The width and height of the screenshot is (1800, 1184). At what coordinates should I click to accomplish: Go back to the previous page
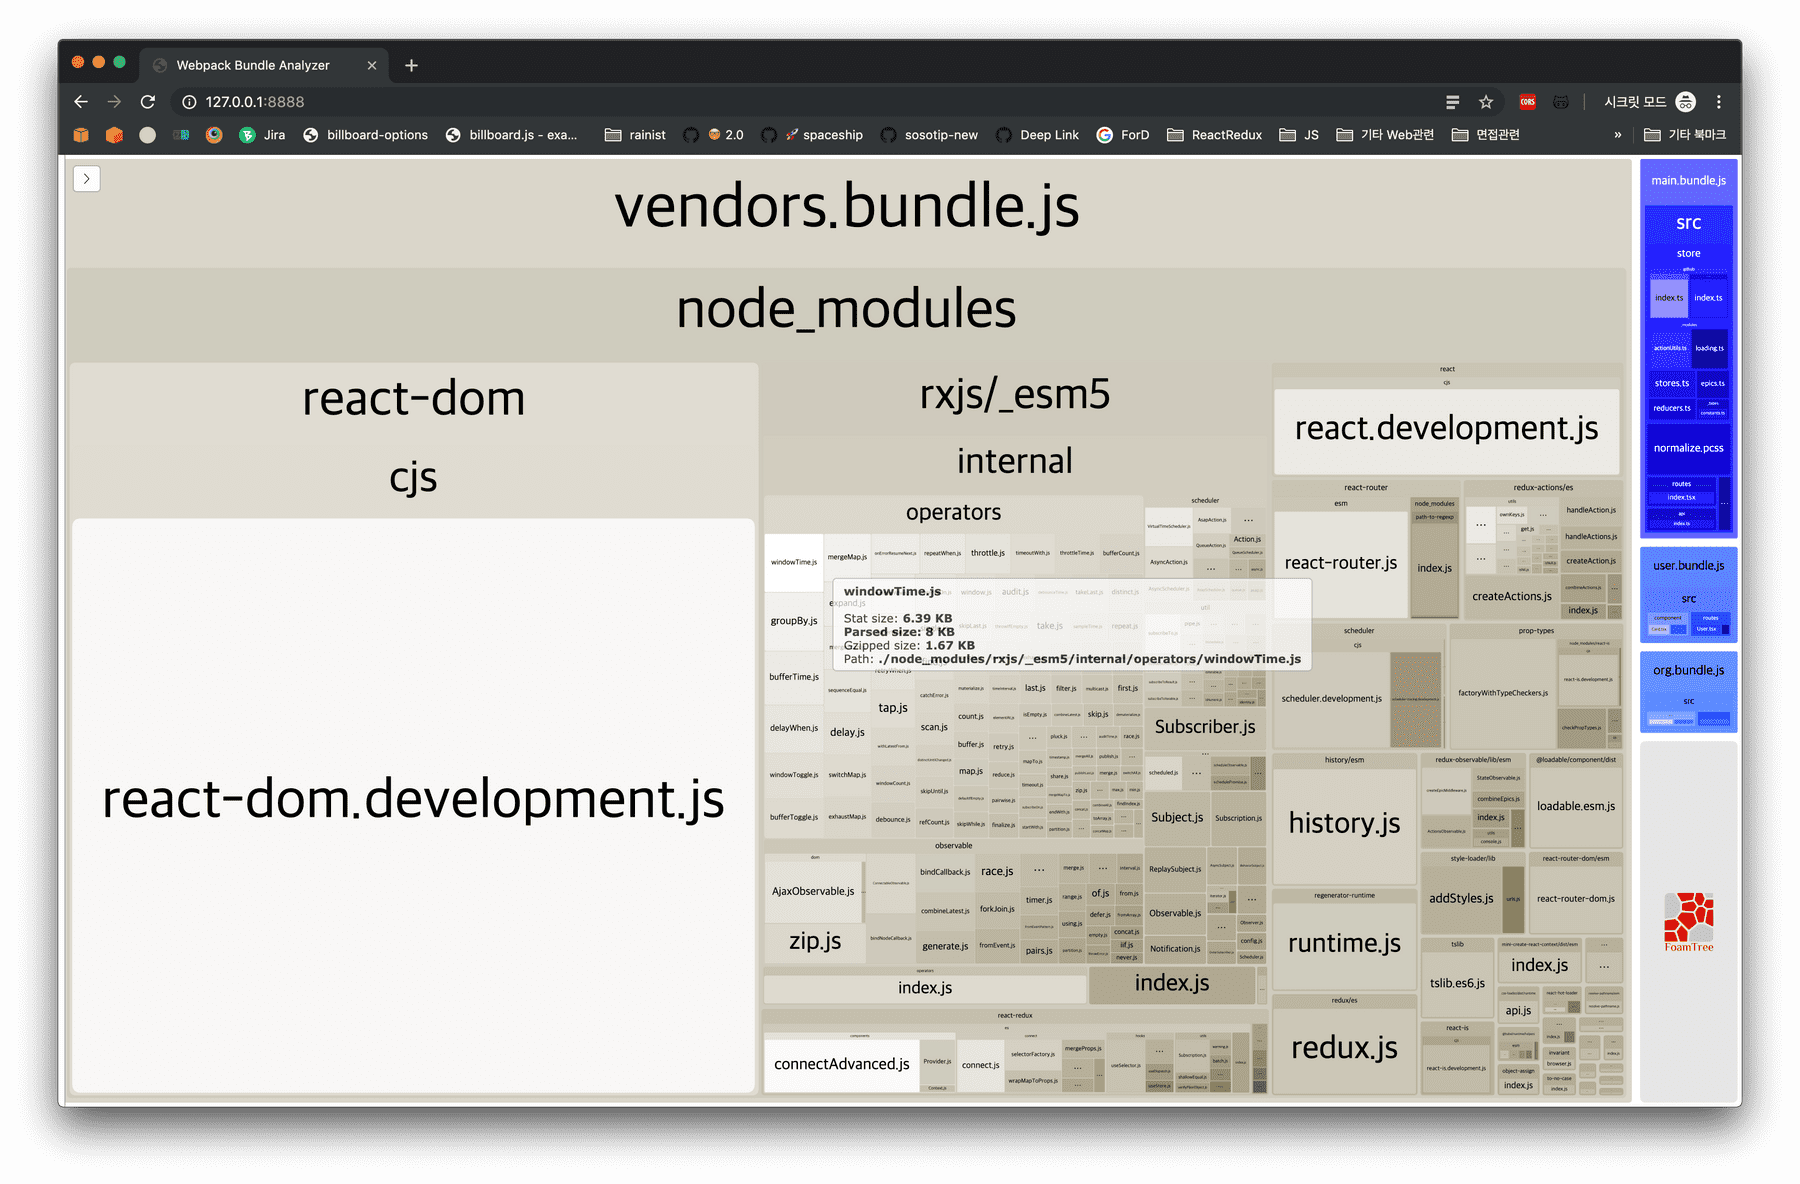[81, 102]
